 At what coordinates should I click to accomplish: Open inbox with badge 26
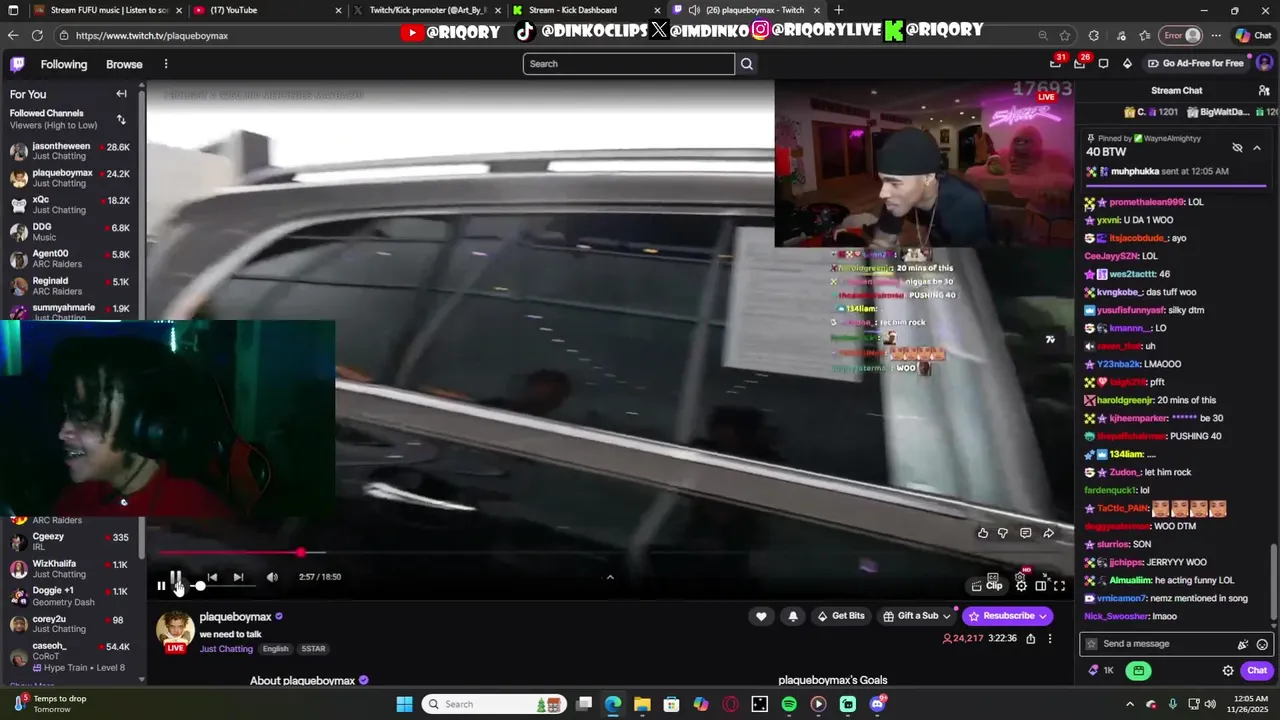1079,63
